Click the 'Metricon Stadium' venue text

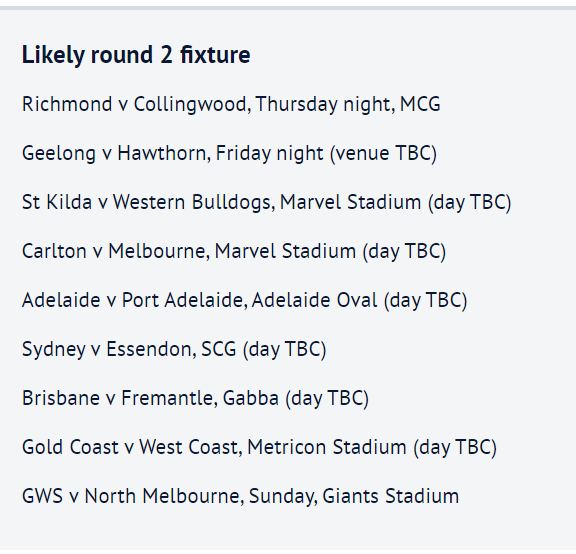coord(327,447)
